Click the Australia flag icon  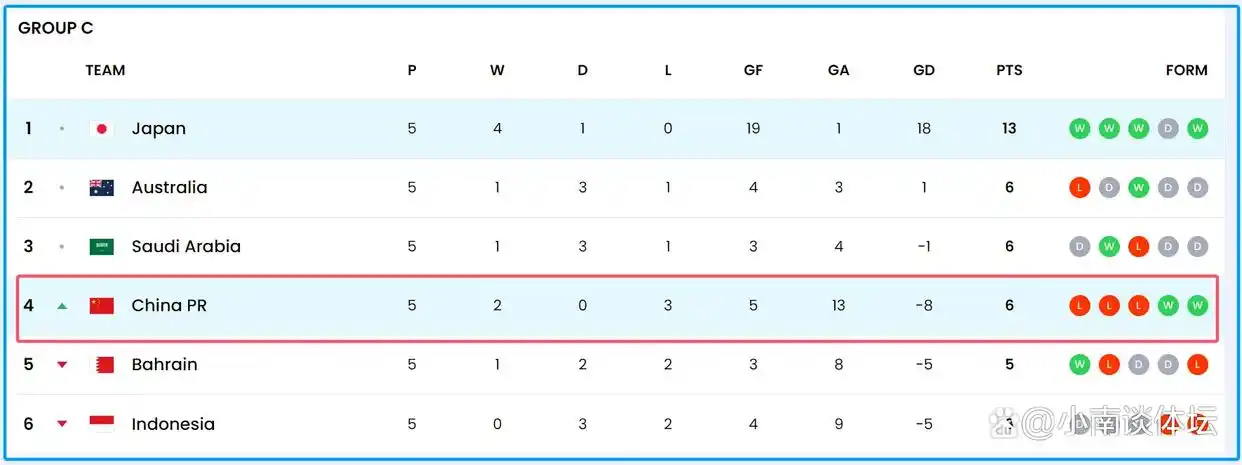coord(101,187)
